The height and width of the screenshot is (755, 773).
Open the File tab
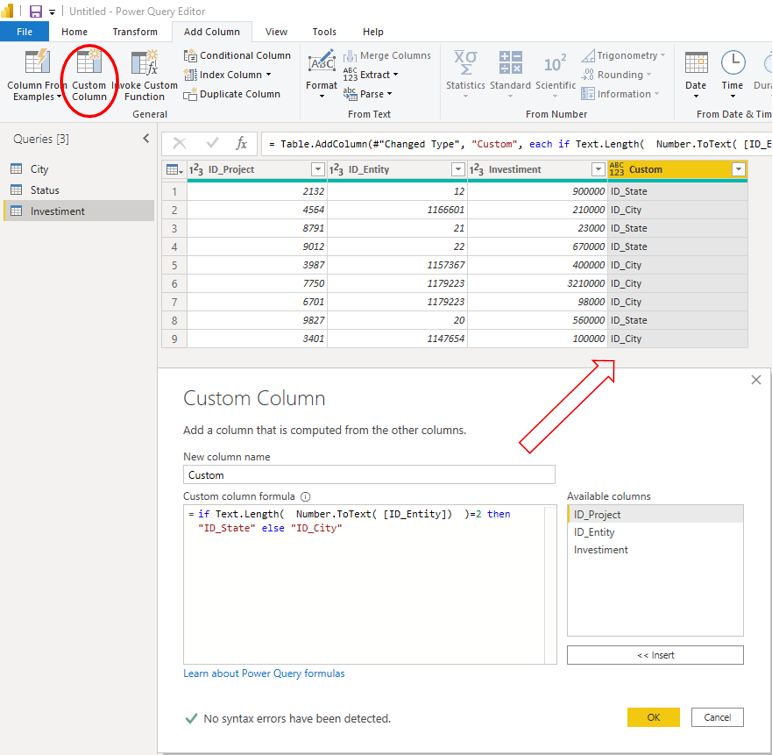click(25, 32)
